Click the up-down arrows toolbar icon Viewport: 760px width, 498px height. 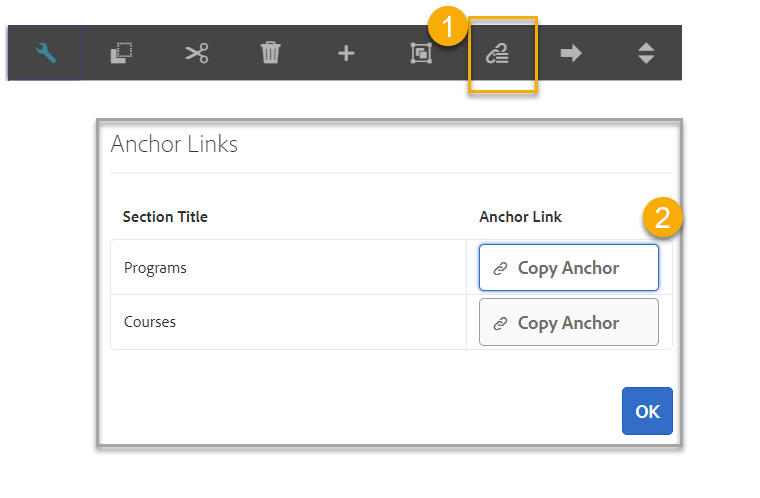coord(646,54)
